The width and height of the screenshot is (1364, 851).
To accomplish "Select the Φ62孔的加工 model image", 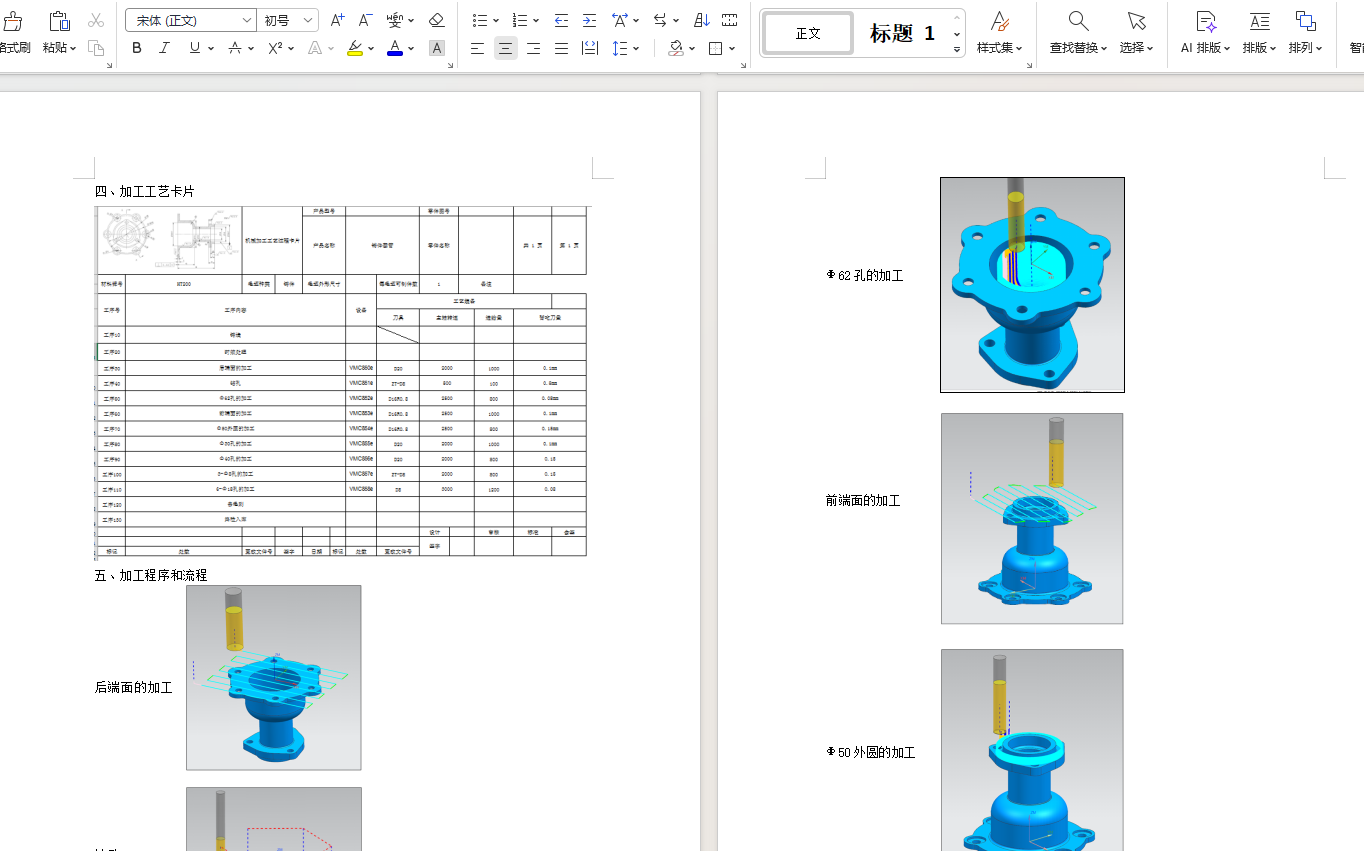I will click(x=1032, y=285).
